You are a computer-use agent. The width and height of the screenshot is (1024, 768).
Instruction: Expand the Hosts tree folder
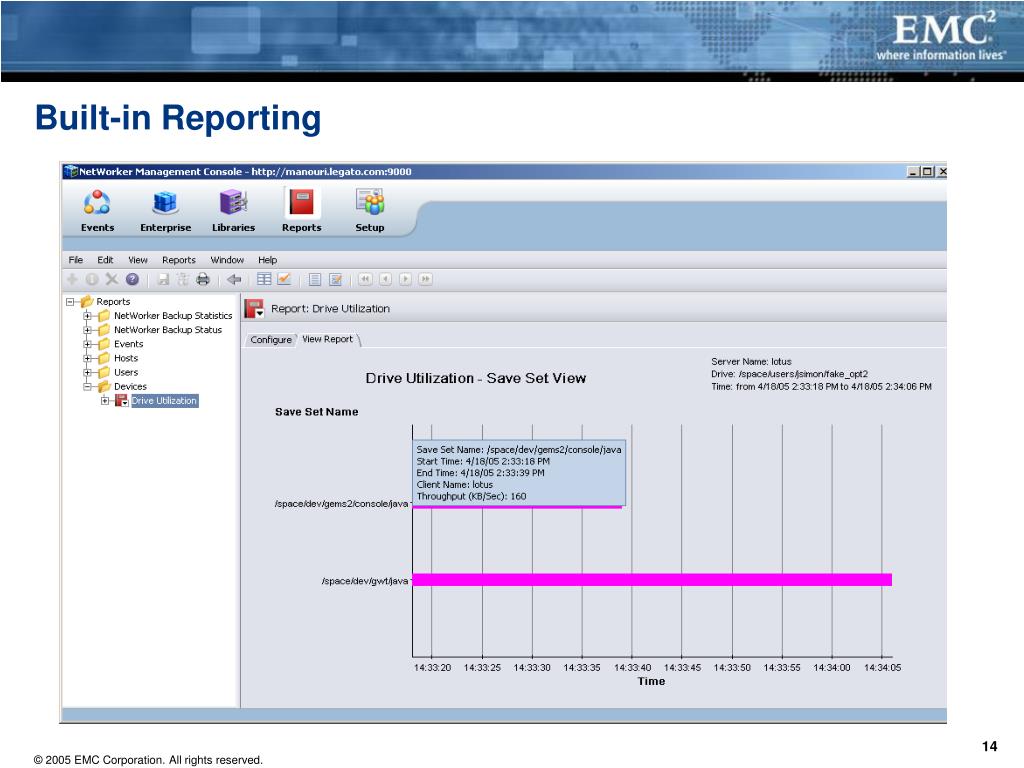87,359
